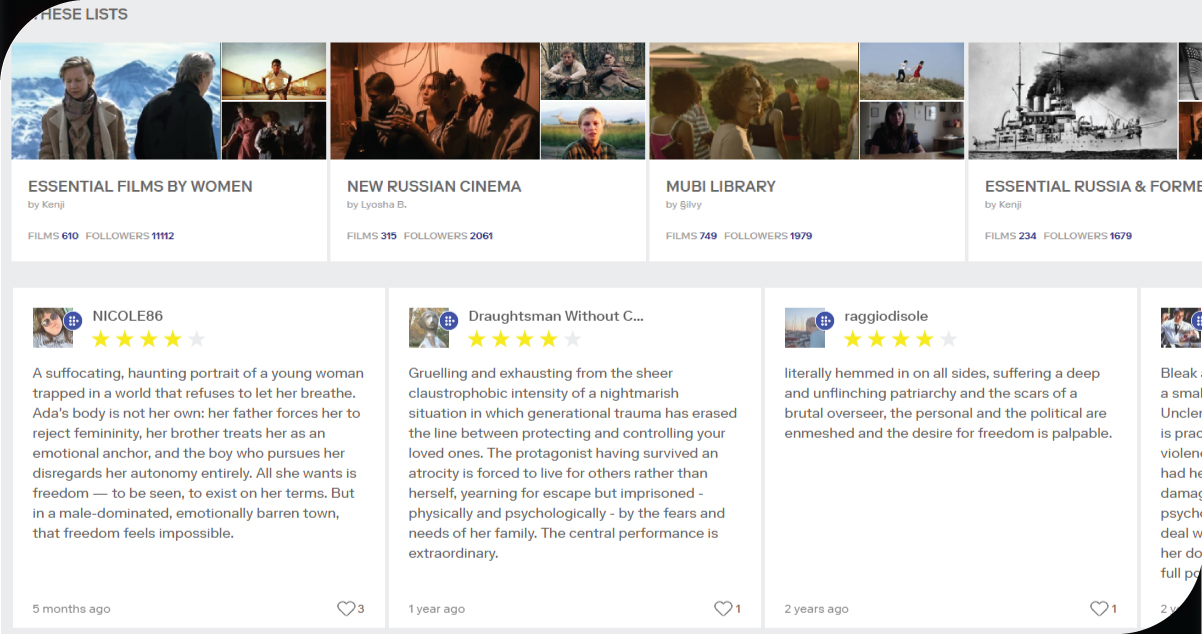This screenshot has height=634, width=1202.
Task: Click New Russian Cinema large cover image
Action: 434,101
